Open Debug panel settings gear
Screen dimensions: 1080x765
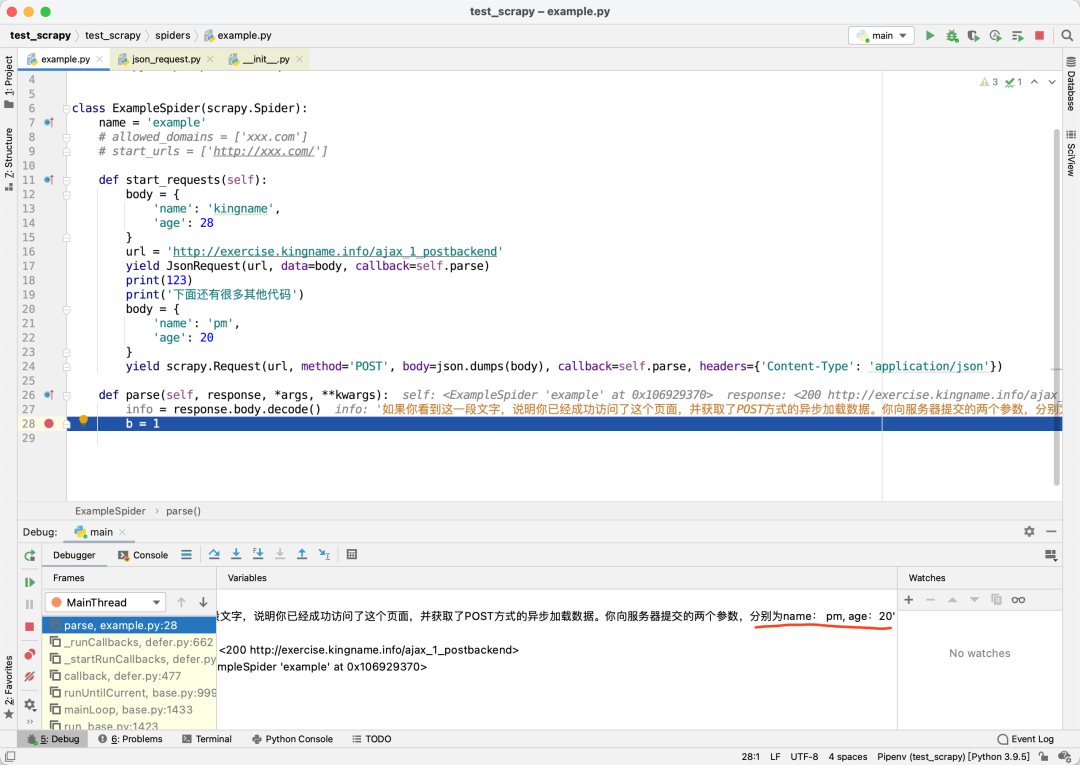pyautogui.click(x=1029, y=532)
